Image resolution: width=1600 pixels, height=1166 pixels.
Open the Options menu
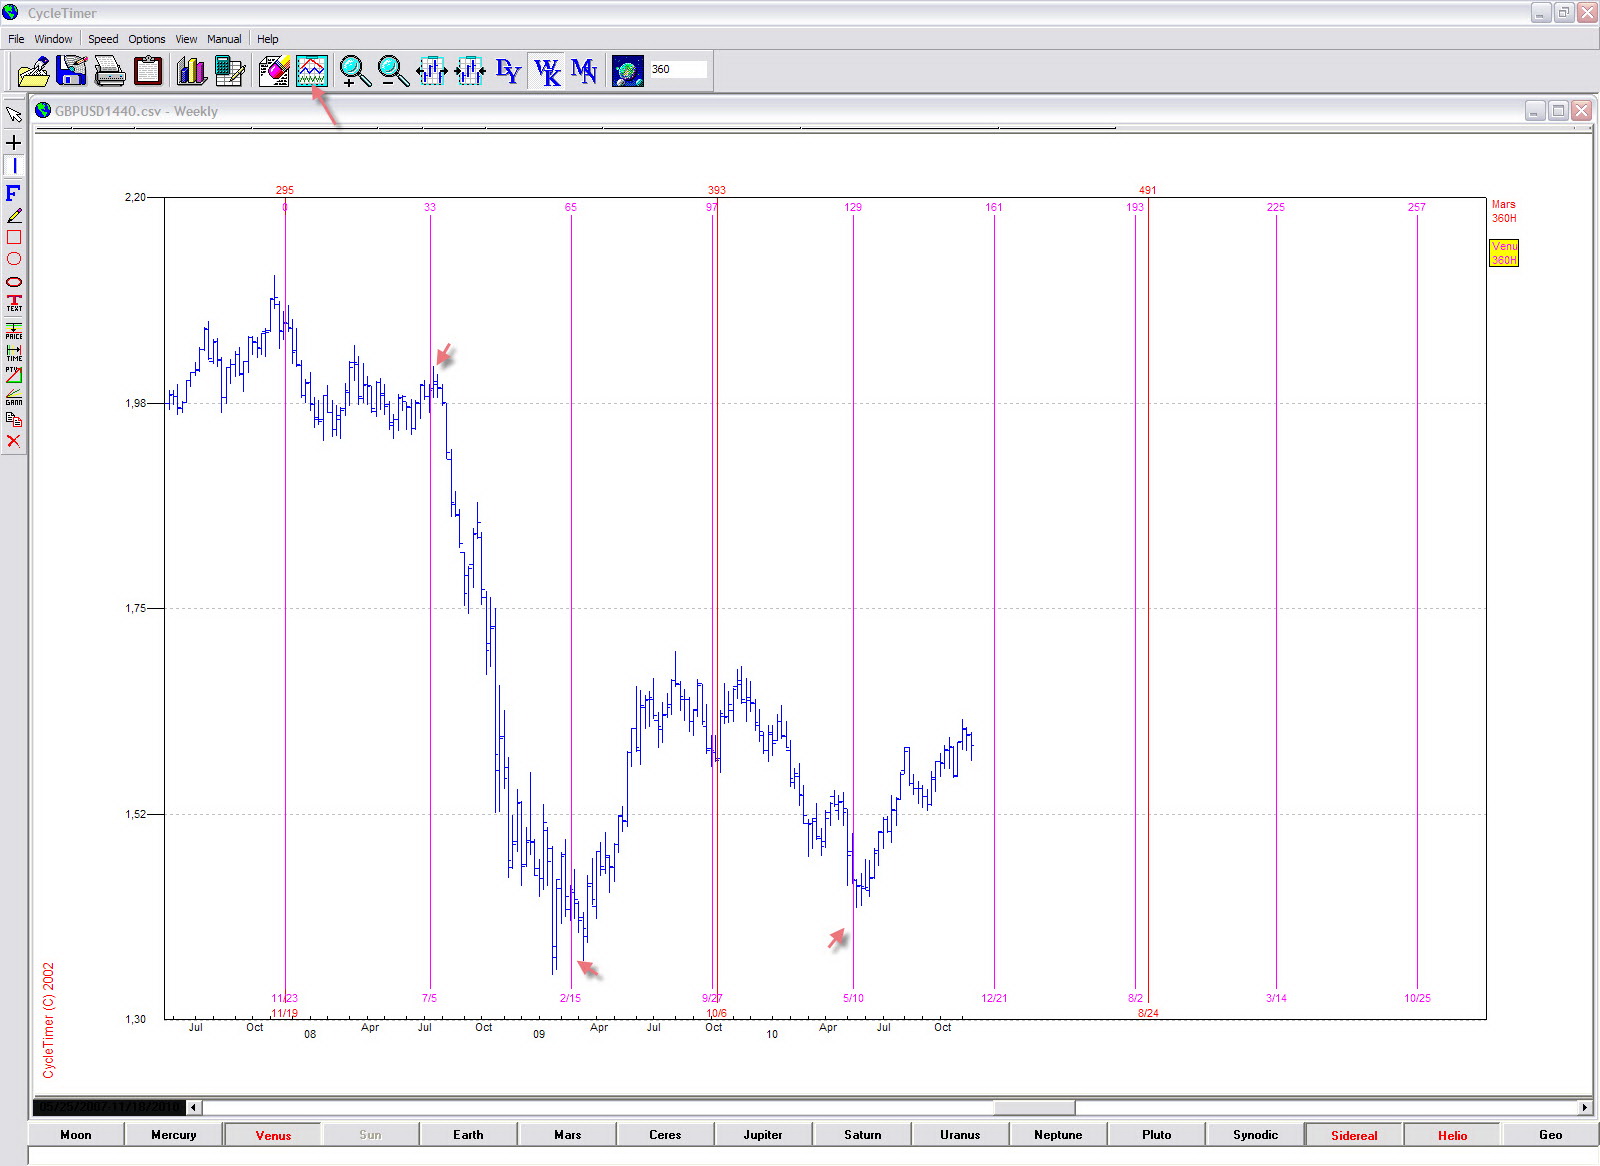[147, 39]
